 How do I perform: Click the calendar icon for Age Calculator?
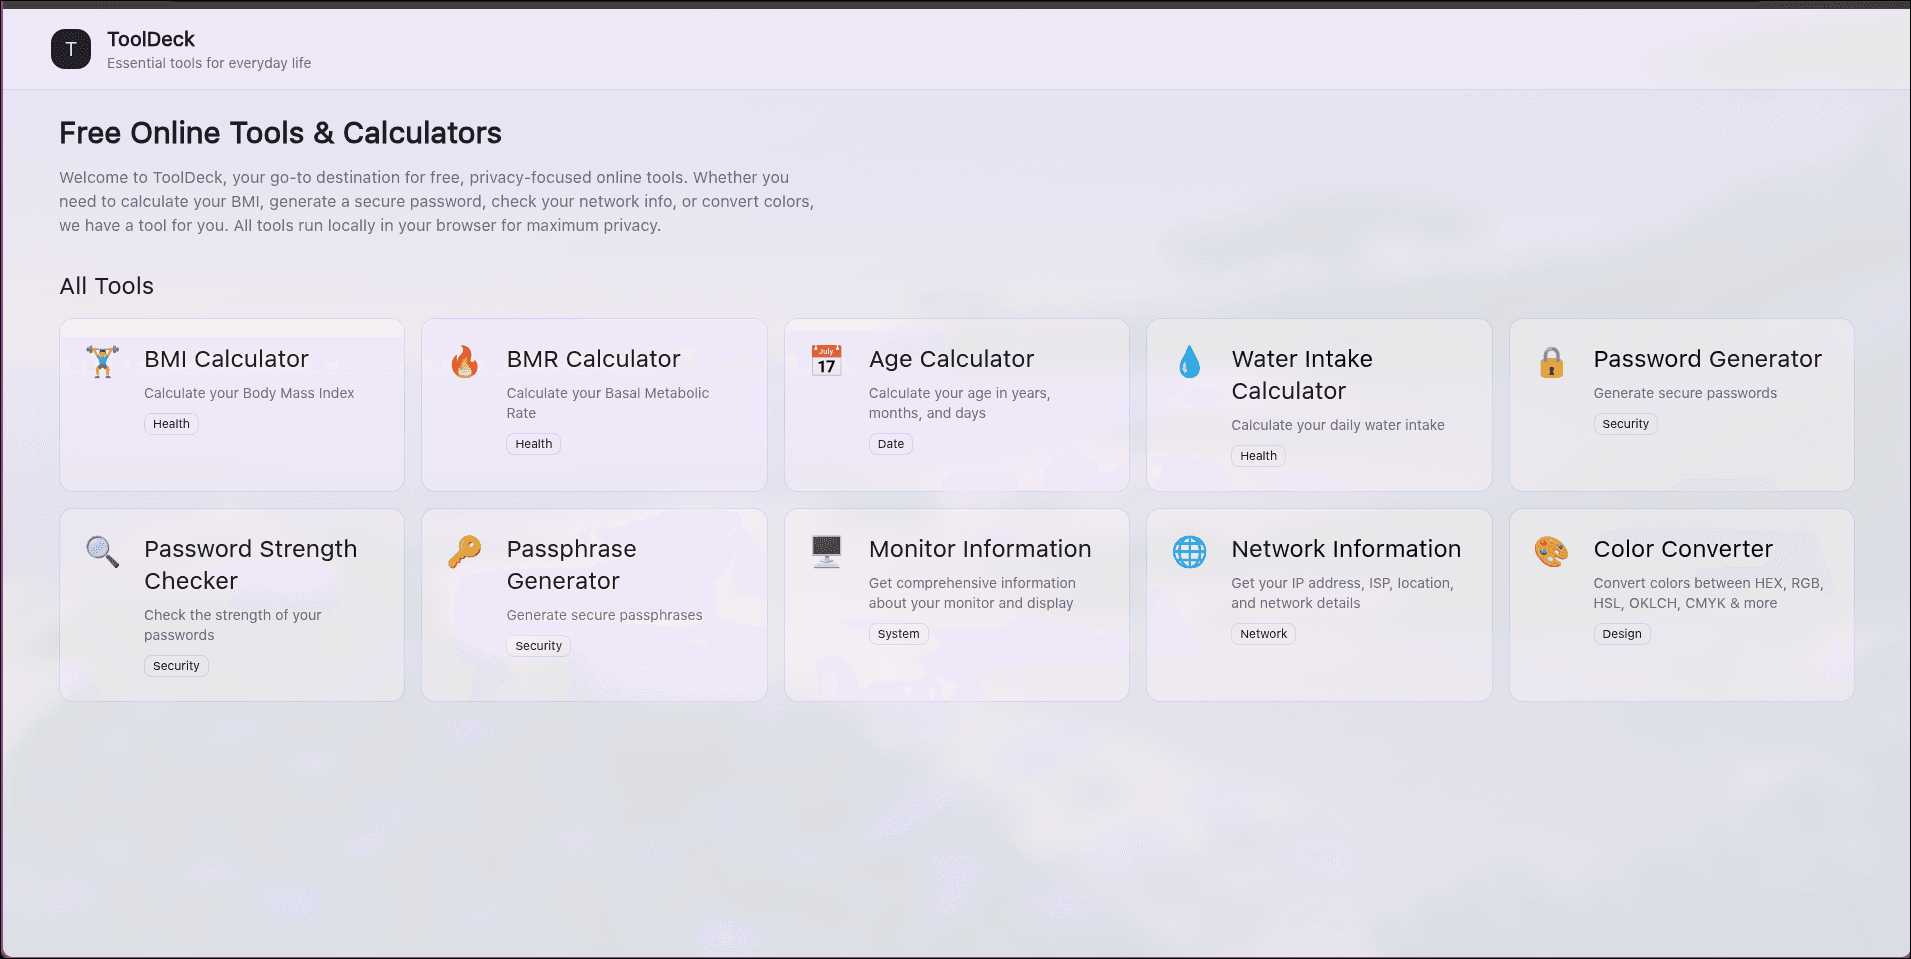(826, 361)
